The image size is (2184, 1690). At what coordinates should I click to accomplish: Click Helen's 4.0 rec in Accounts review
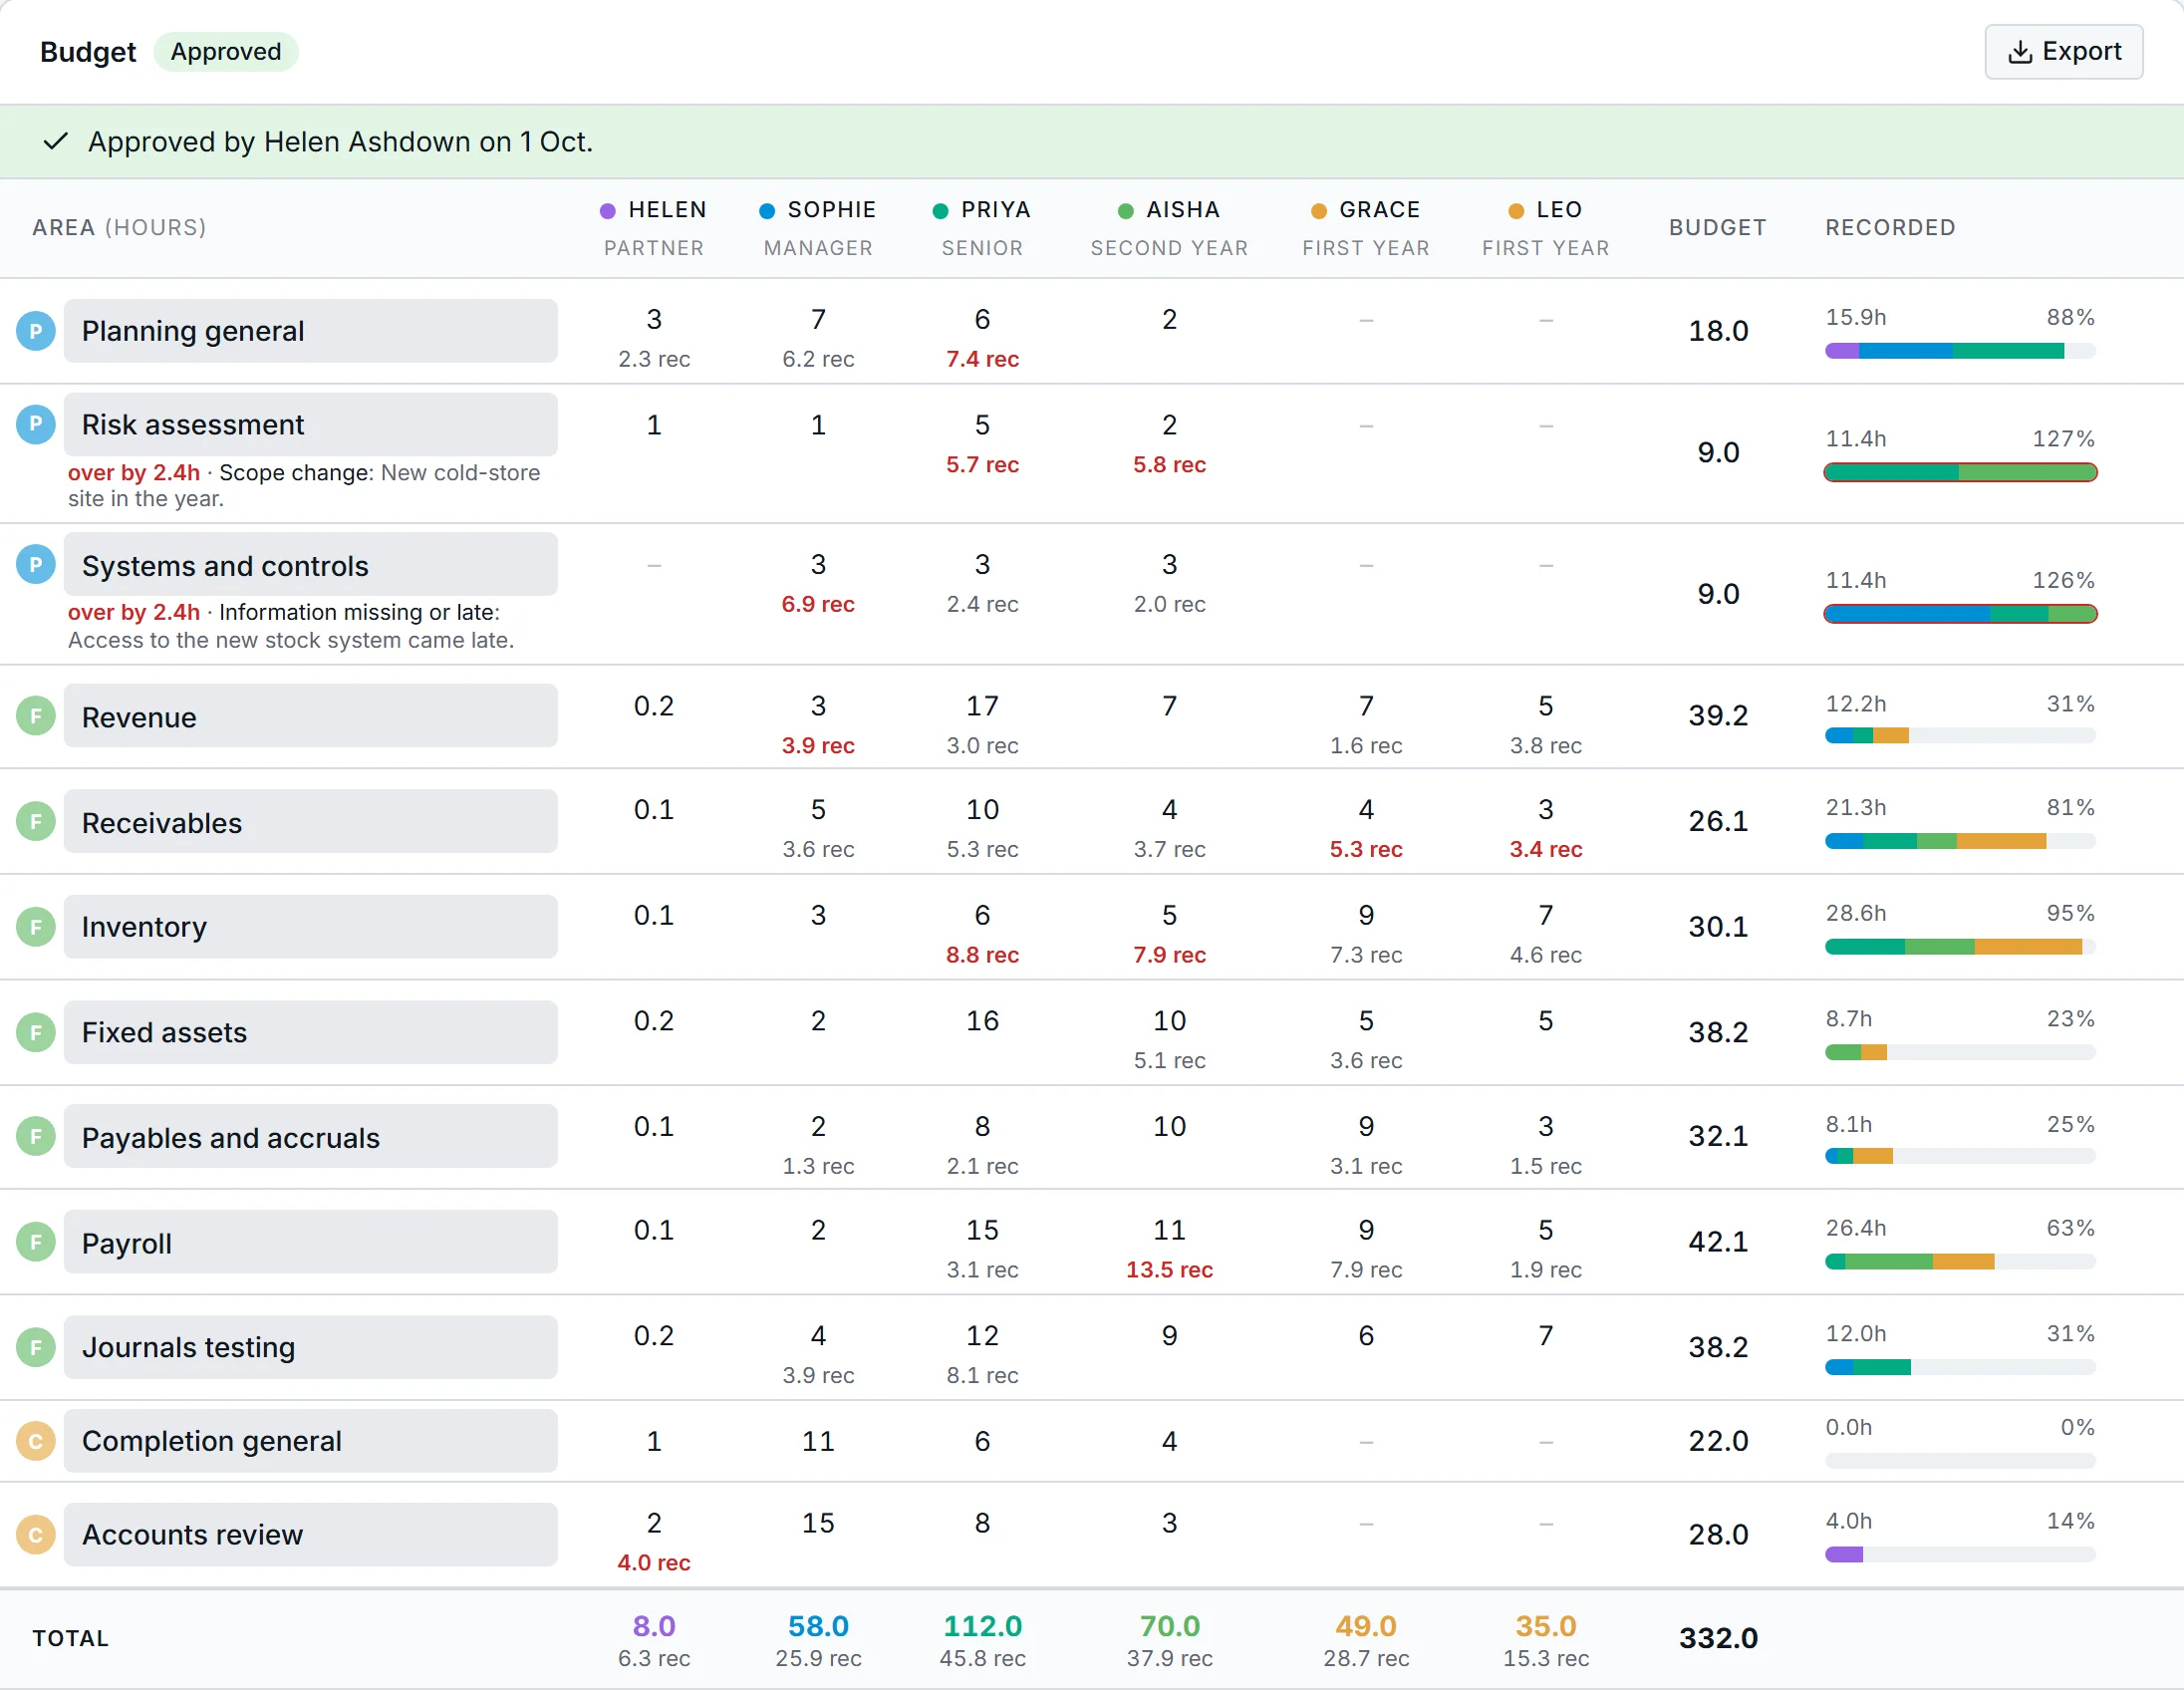(654, 1563)
